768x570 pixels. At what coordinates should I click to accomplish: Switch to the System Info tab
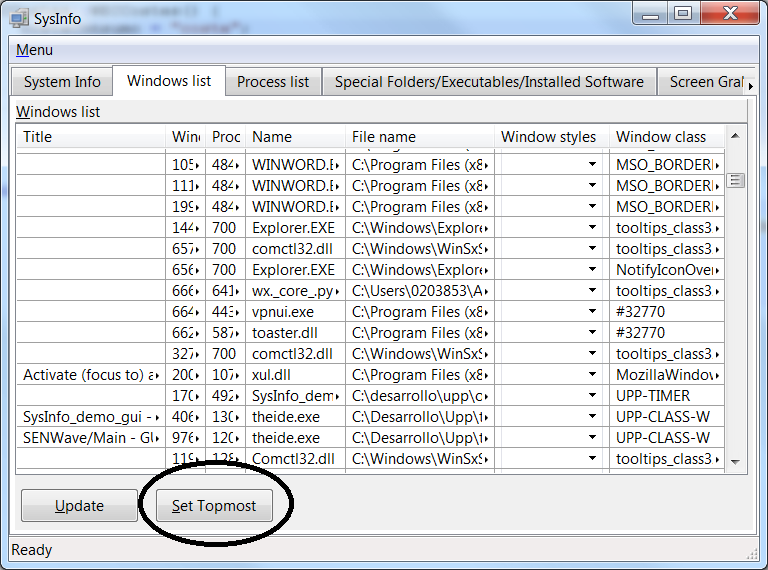[62, 82]
